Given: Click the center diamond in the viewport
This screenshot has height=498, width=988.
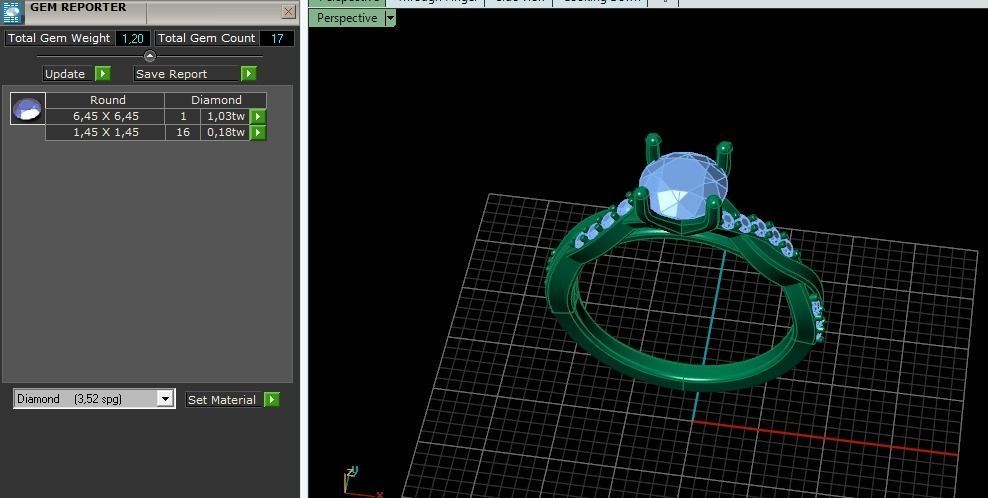Looking at the screenshot, I should [683, 185].
